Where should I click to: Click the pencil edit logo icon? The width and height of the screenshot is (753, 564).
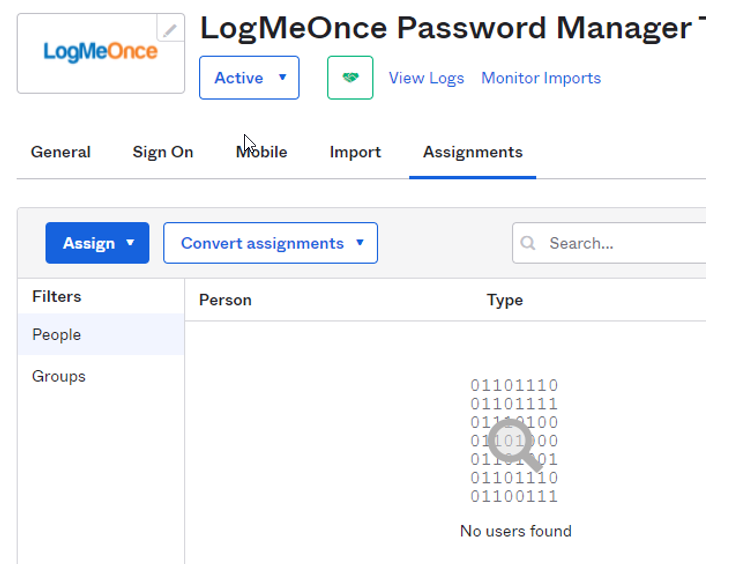(x=170, y=29)
